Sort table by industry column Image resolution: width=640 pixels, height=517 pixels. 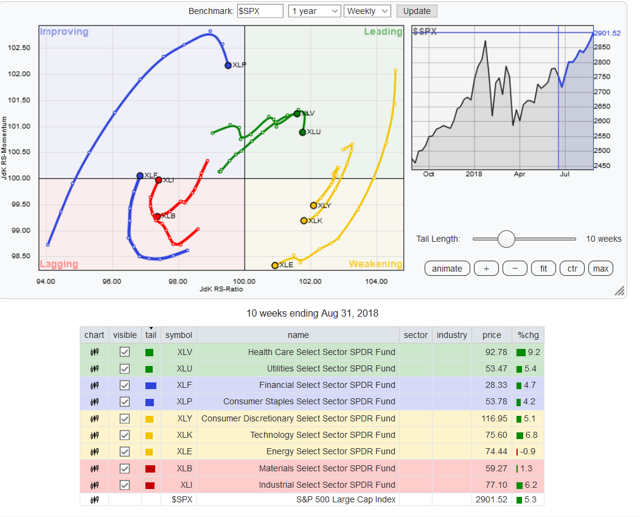click(x=451, y=335)
